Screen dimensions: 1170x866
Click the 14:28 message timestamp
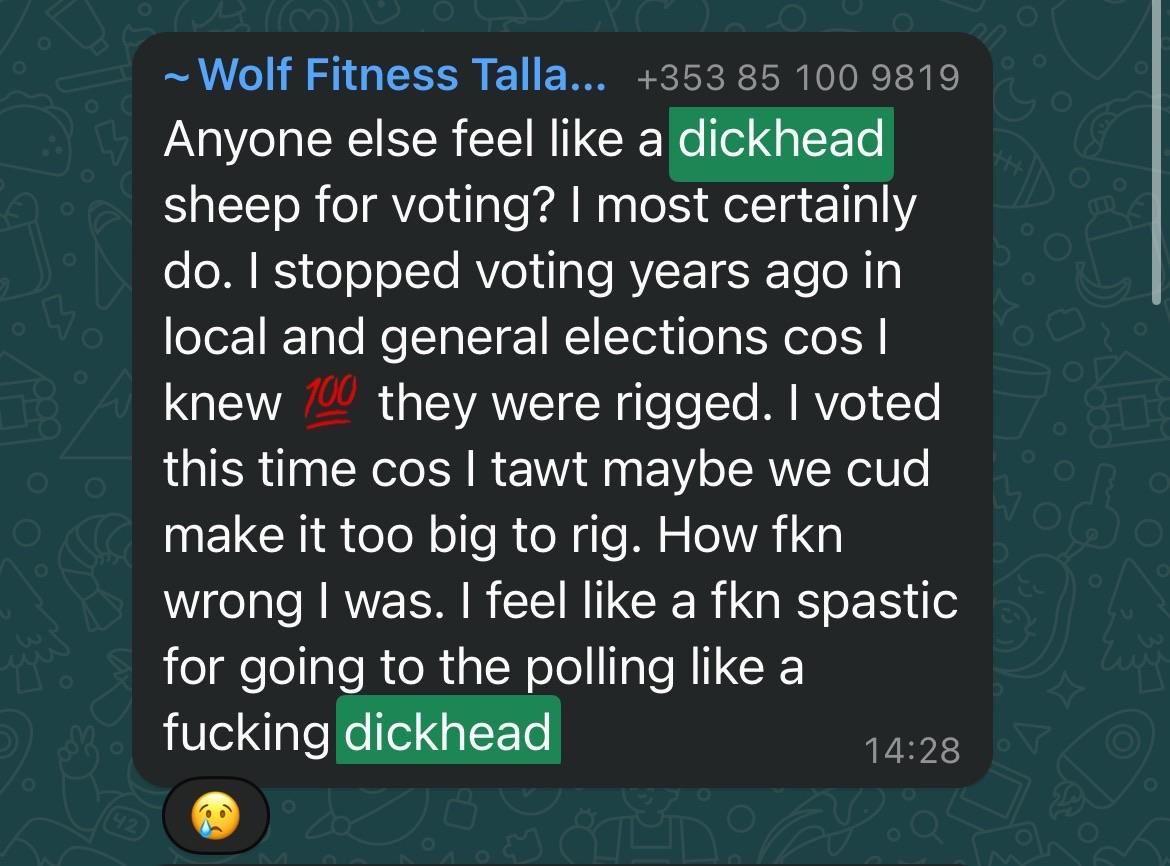pos(912,750)
